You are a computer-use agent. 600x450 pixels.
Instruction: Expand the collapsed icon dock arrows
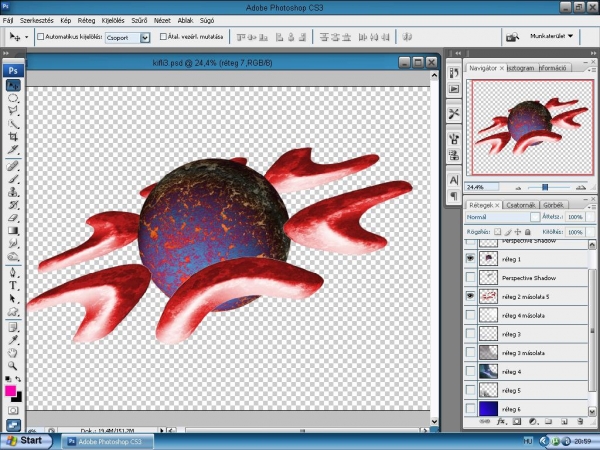point(458,53)
